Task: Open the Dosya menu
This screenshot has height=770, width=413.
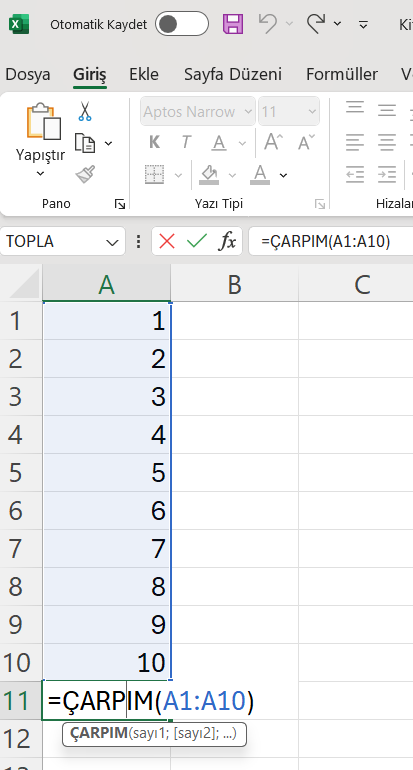Action: pyautogui.click(x=28, y=75)
